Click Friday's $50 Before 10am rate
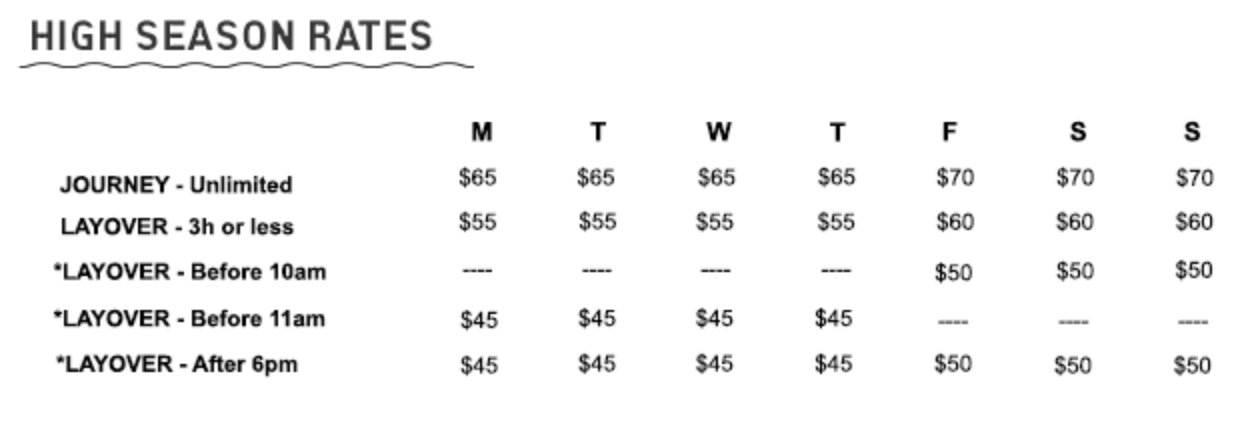 [953, 272]
